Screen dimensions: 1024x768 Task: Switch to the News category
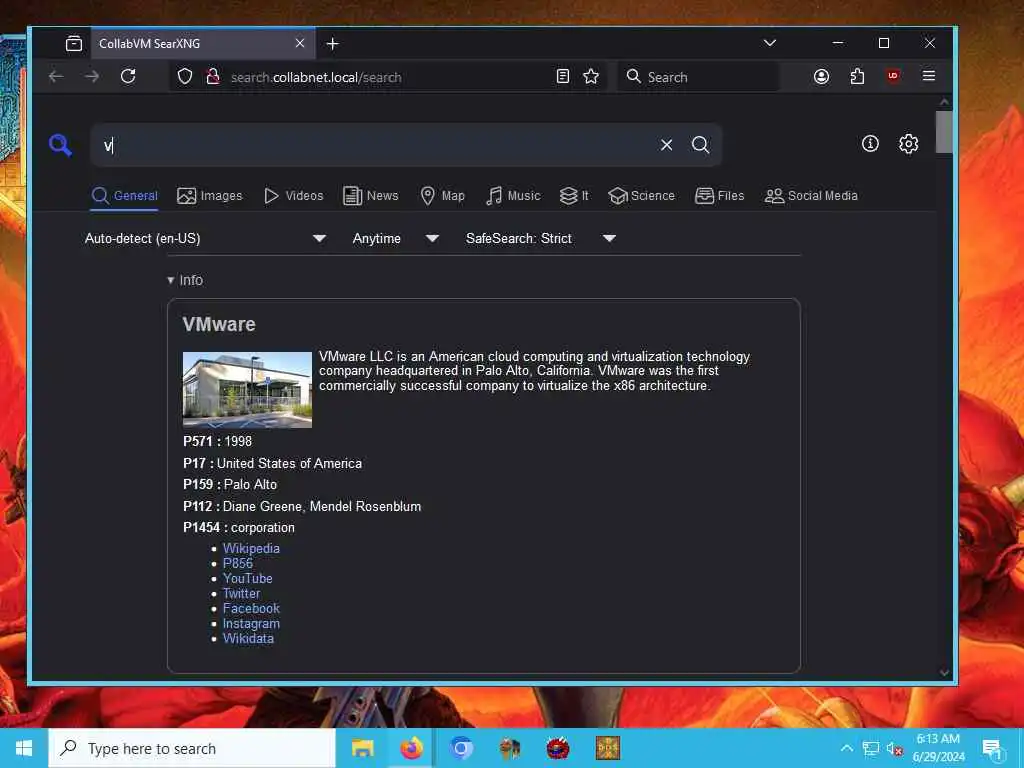[x=371, y=196]
